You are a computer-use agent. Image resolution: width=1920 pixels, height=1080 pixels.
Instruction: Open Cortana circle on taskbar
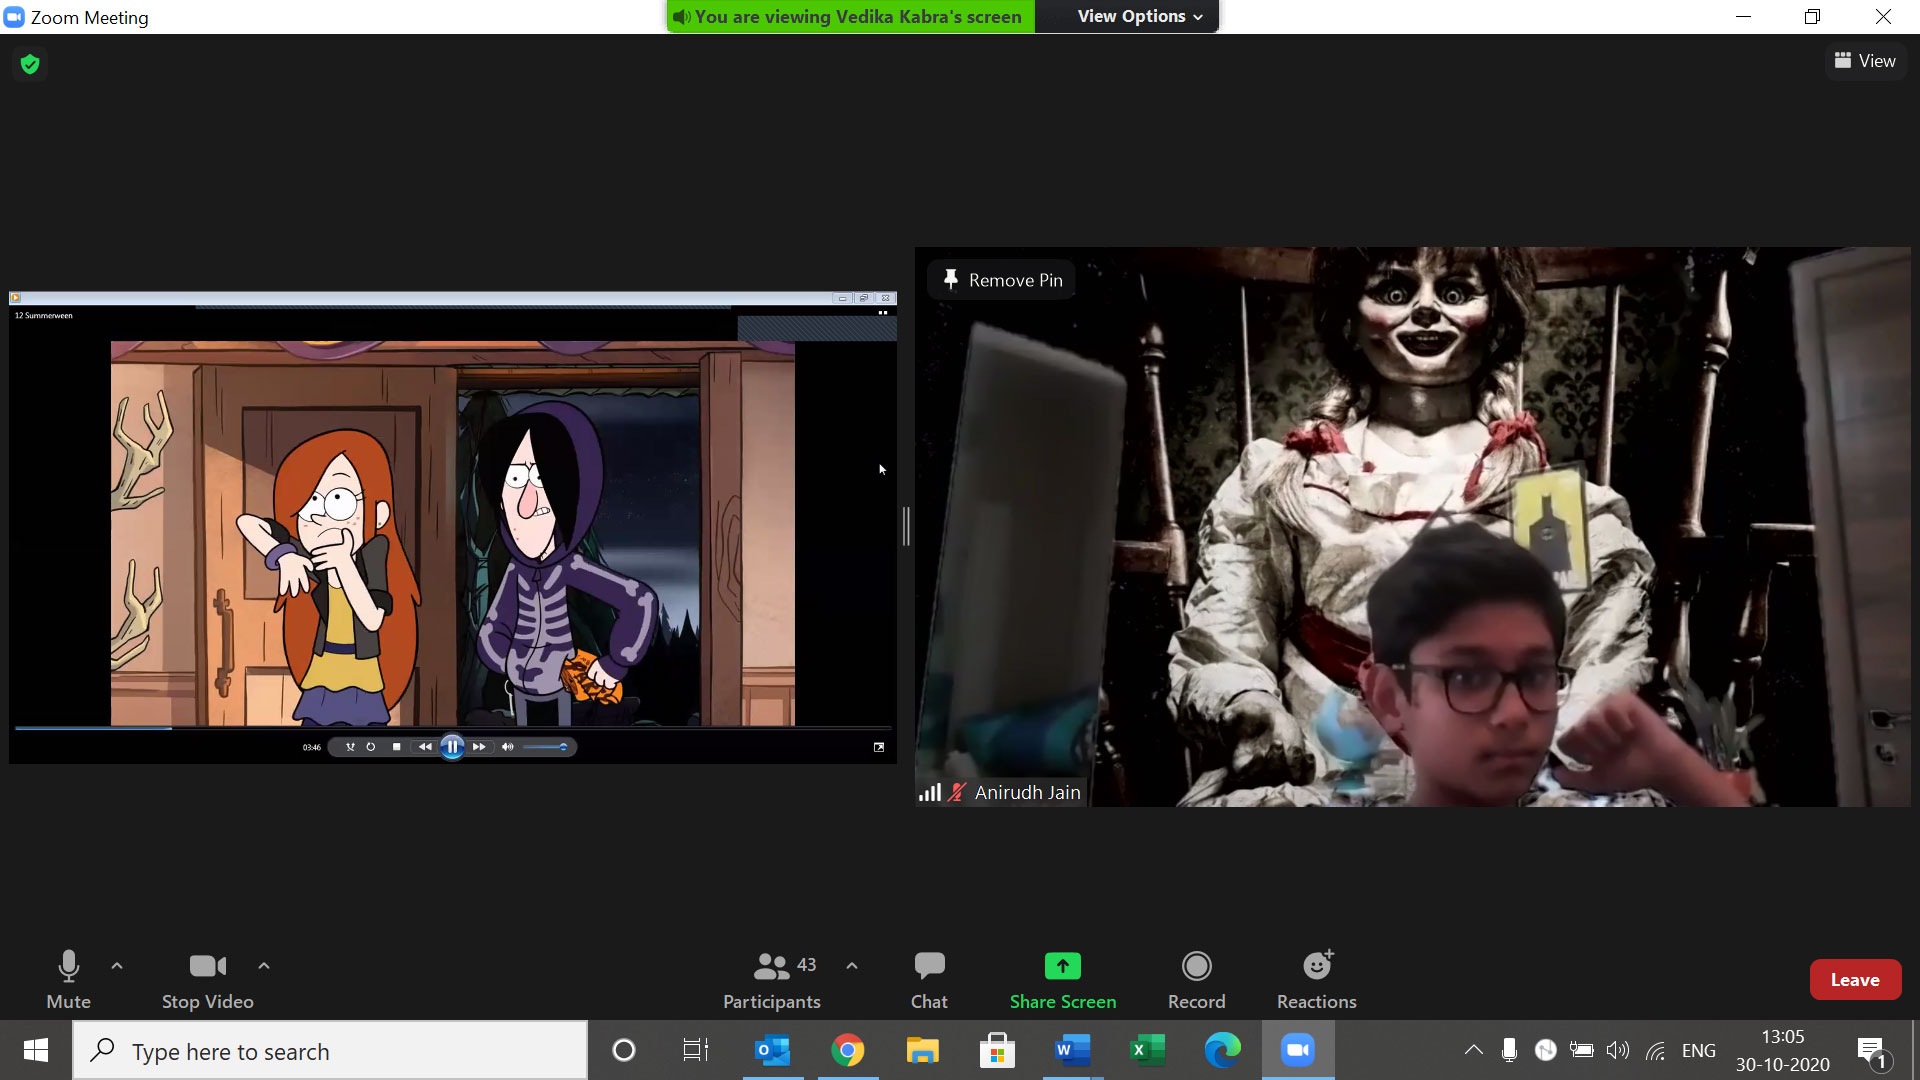tap(624, 1050)
